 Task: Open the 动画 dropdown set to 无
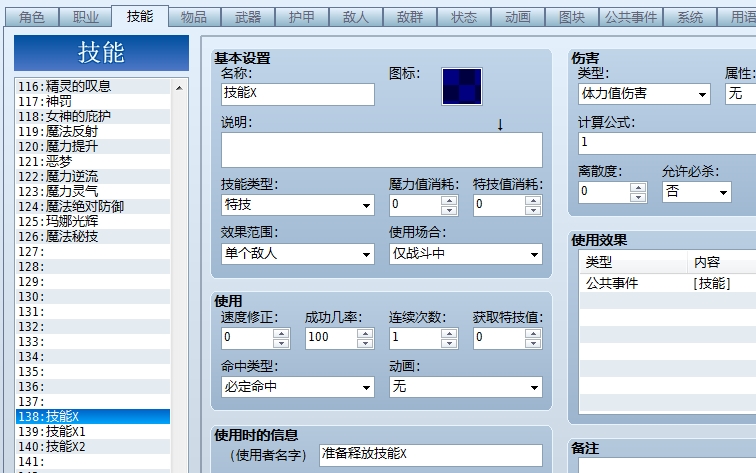pyautogui.click(x=466, y=387)
